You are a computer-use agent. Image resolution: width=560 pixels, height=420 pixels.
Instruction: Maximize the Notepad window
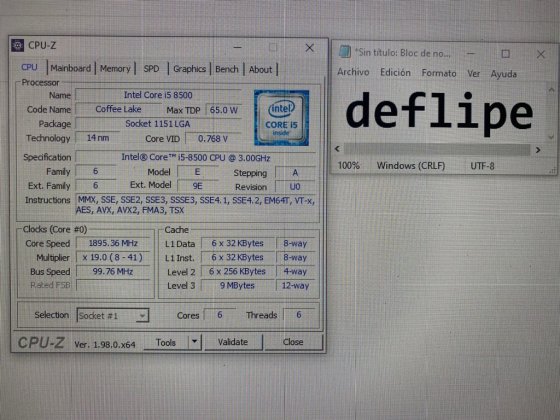pos(505,54)
